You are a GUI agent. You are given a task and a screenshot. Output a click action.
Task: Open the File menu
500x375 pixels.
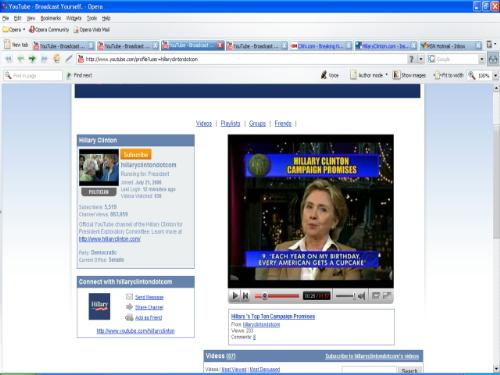[5, 18]
